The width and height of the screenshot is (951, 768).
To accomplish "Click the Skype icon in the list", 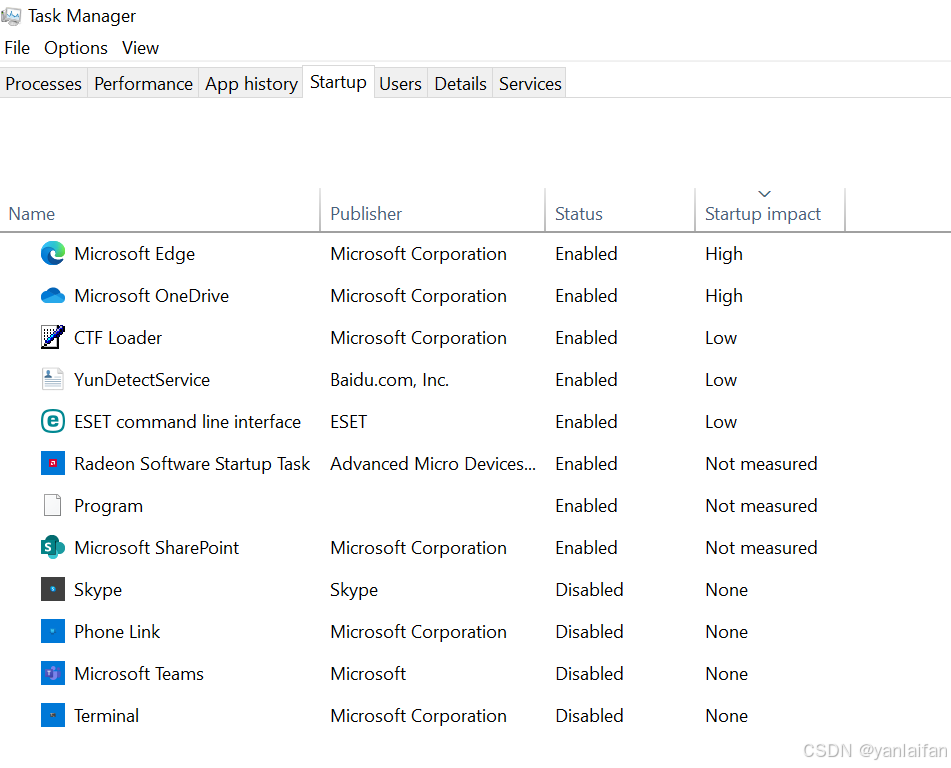I will coord(53,590).
